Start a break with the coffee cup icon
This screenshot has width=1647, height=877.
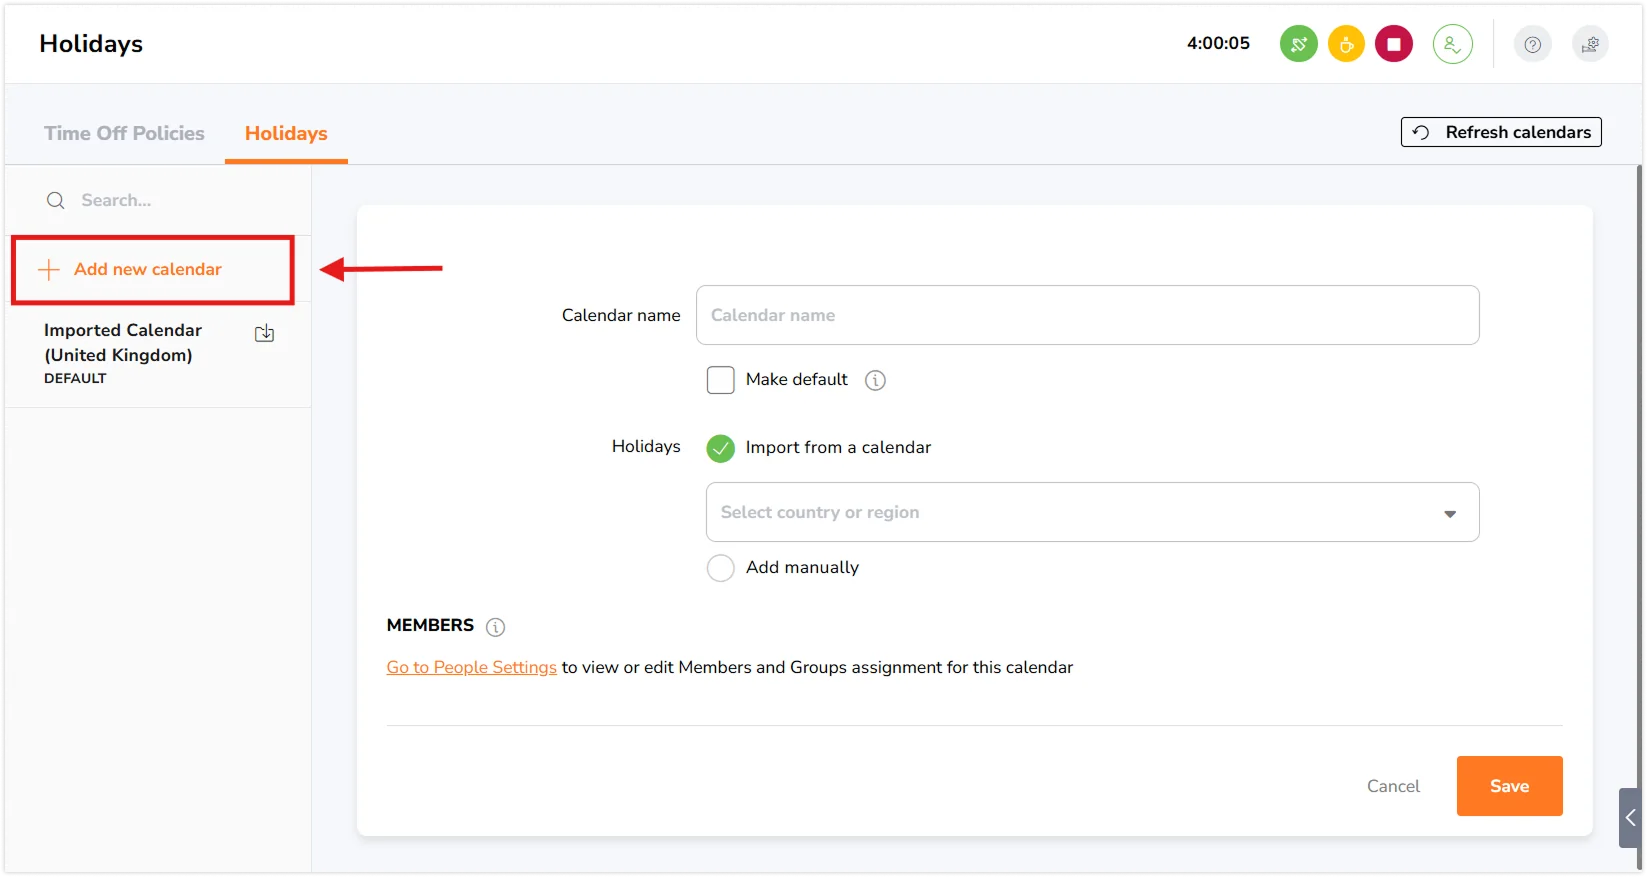coord(1346,44)
